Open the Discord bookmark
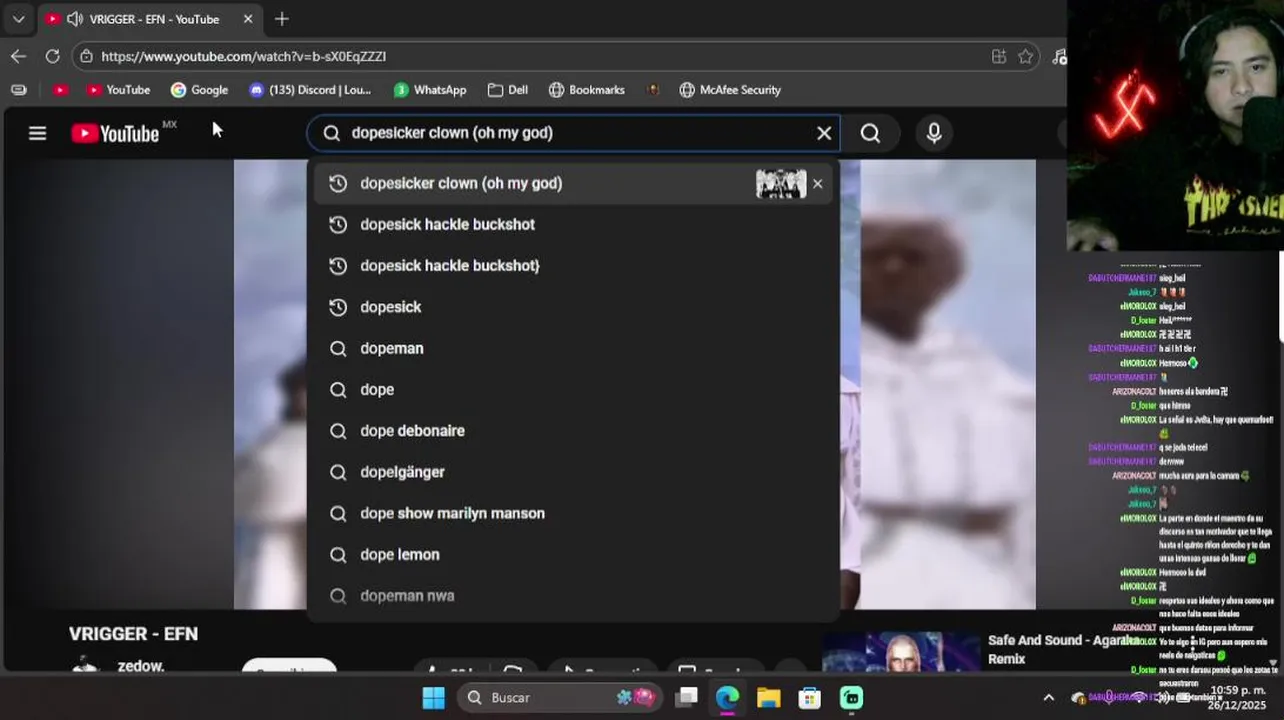Viewport: 1284px width, 720px height. tap(309, 90)
